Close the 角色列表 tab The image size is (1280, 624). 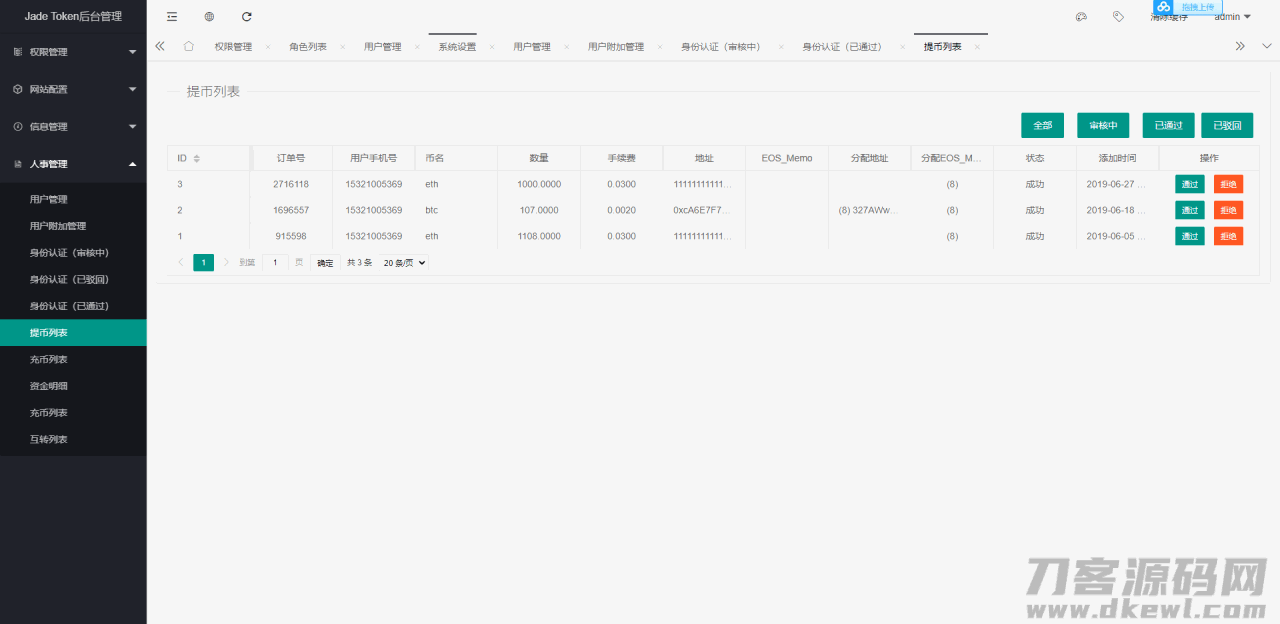[342, 47]
